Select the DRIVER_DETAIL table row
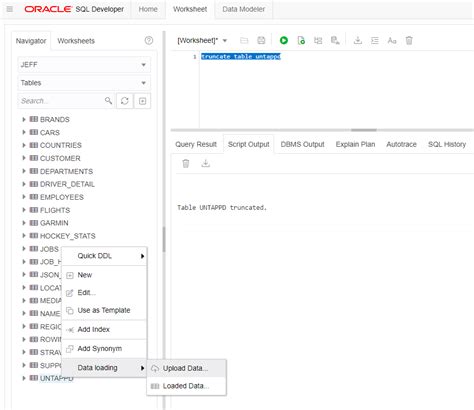The height and width of the screenshot is (410, 474). pyautogui.click(x=67, y=184)
